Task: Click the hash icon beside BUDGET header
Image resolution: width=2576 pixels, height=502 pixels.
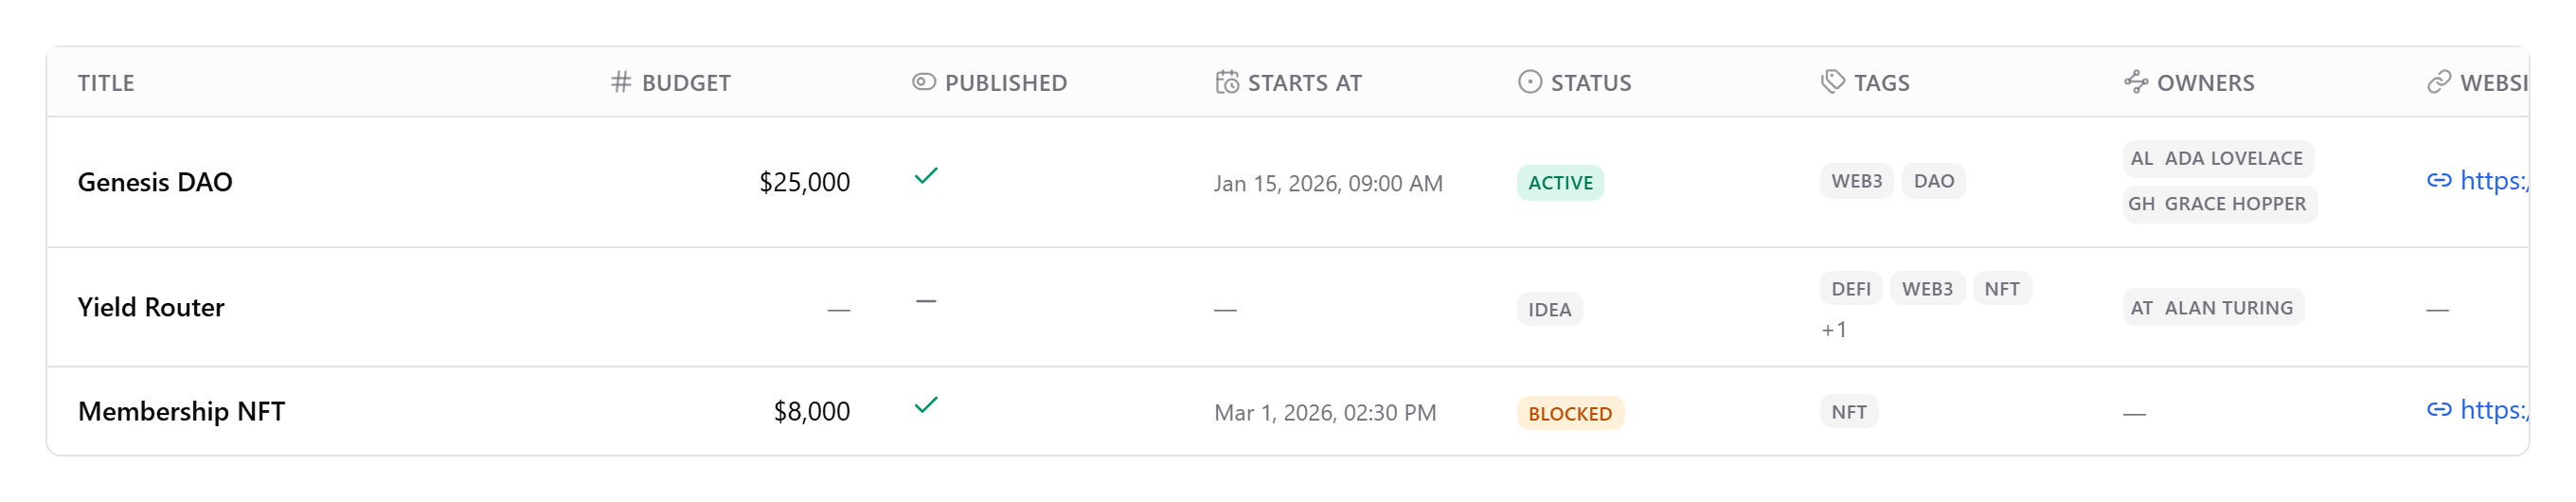Action: pos(620,82)
